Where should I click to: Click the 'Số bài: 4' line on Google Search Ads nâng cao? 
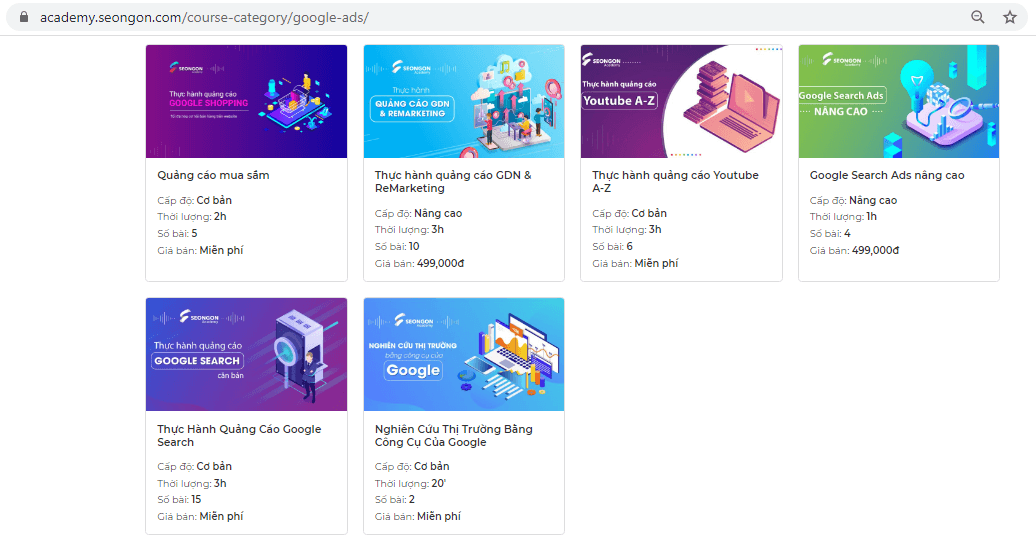coord(831,233)
